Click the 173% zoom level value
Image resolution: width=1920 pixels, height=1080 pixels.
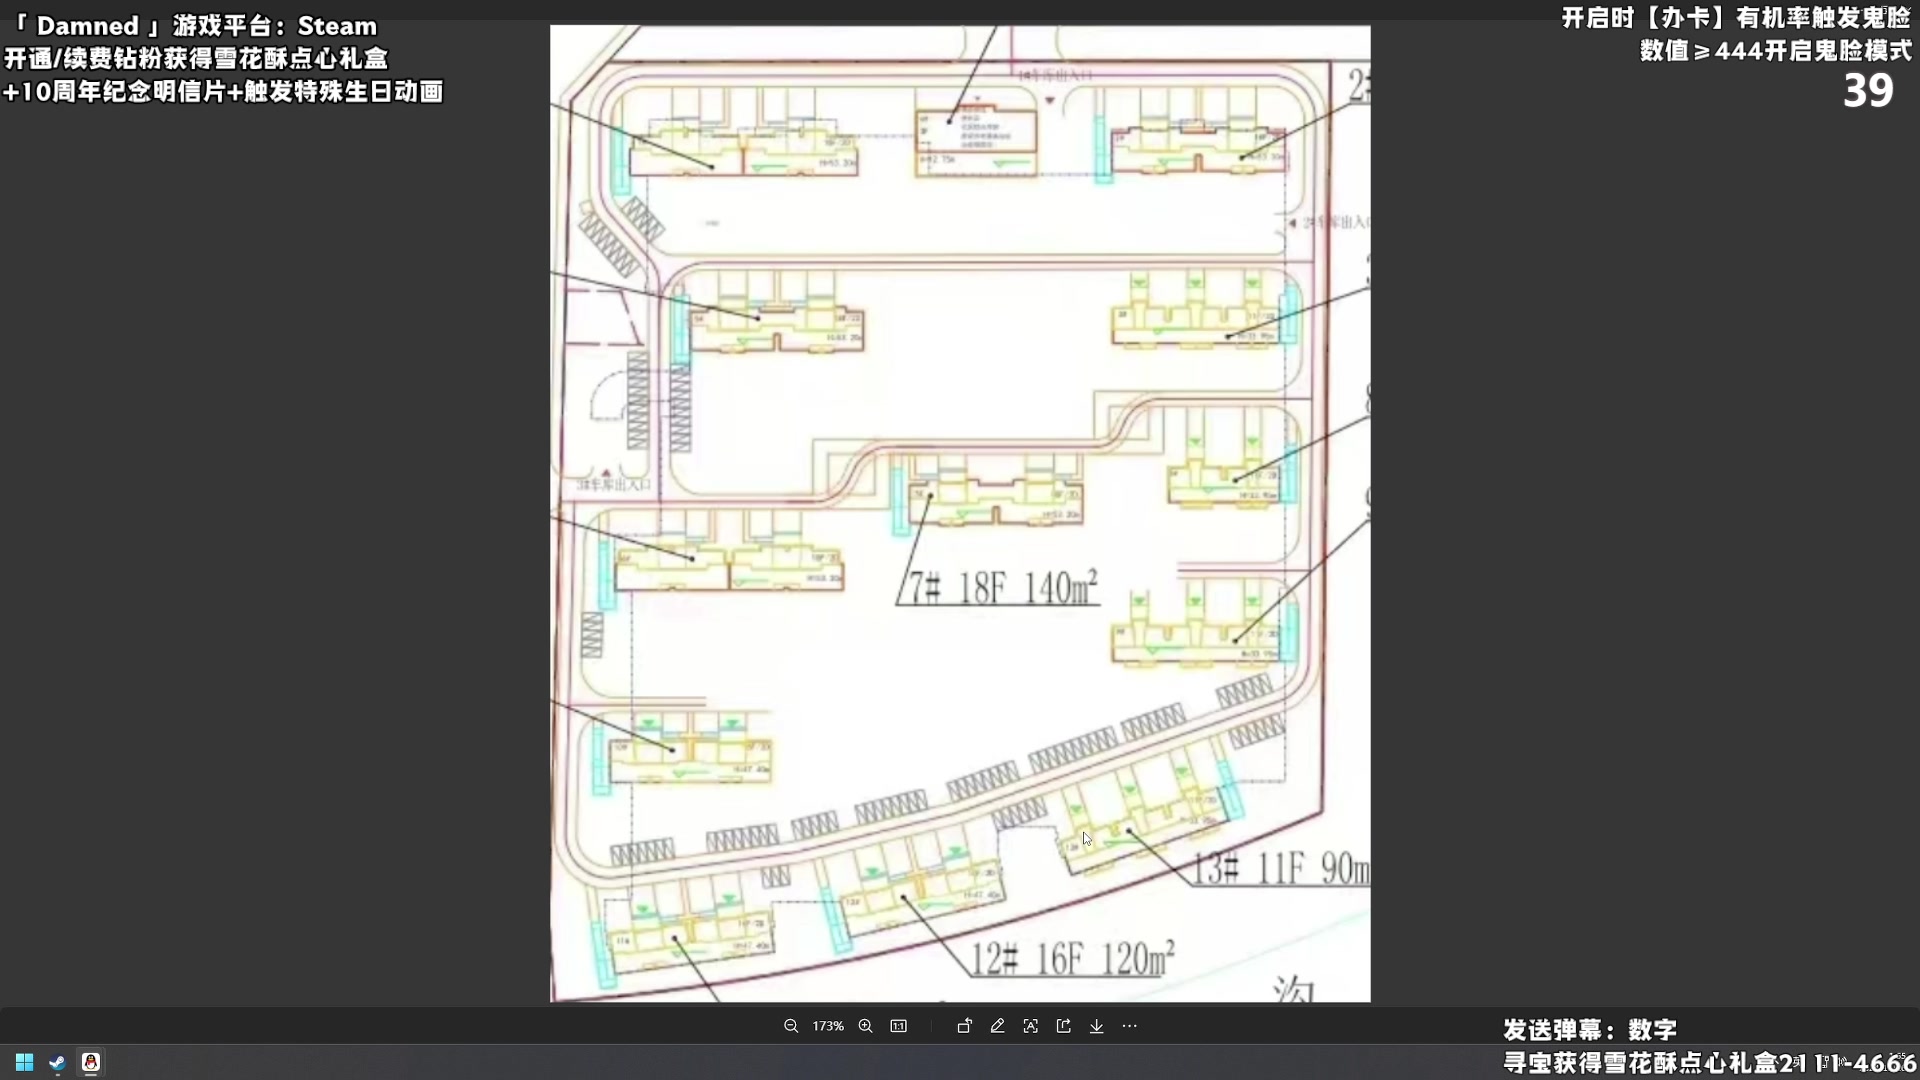(828, 1026)
